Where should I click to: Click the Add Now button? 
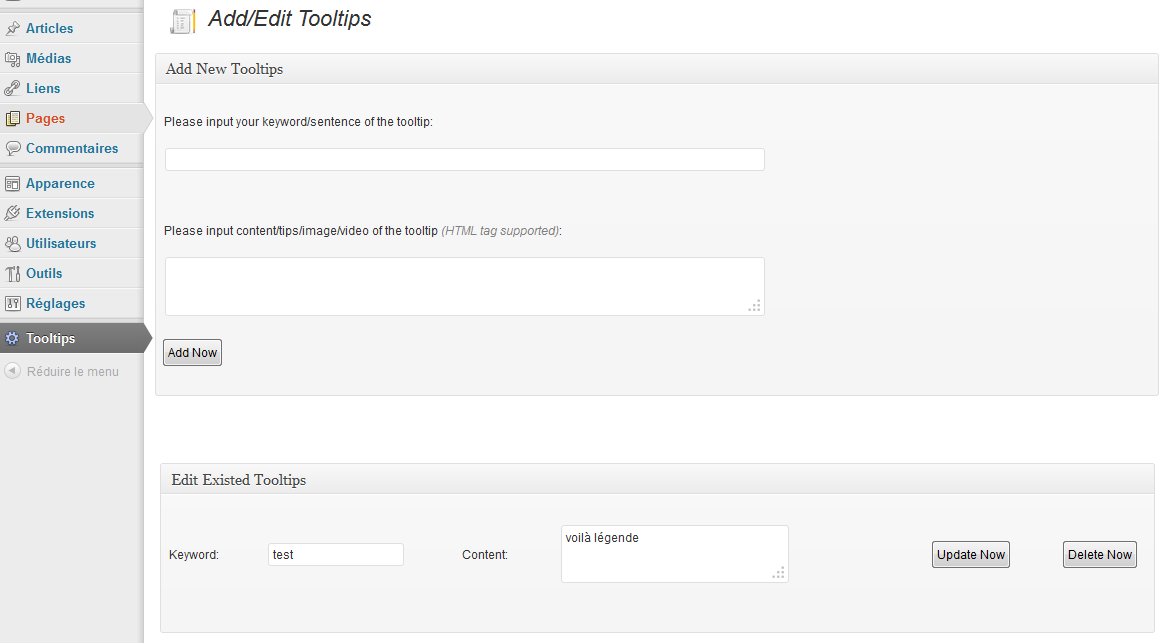tap(193, 353)
